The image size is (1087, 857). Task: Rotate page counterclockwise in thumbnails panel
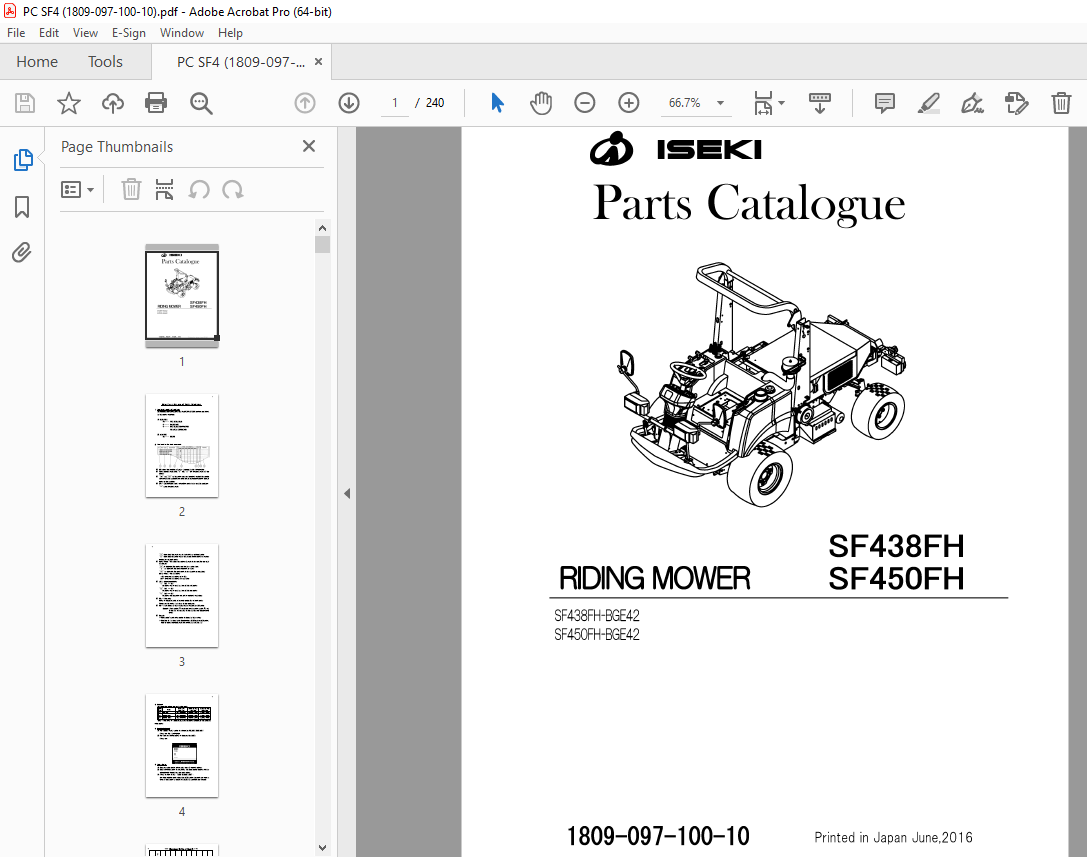[x=199, y=189]
